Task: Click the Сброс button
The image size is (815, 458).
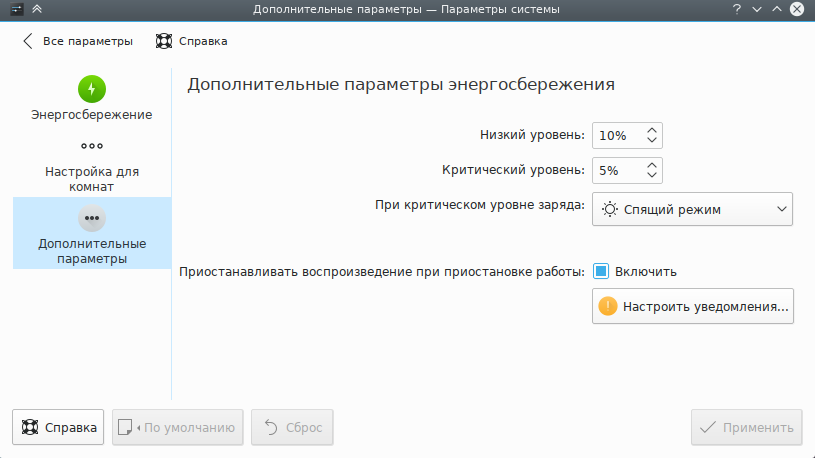Action: tap(292, 428)
